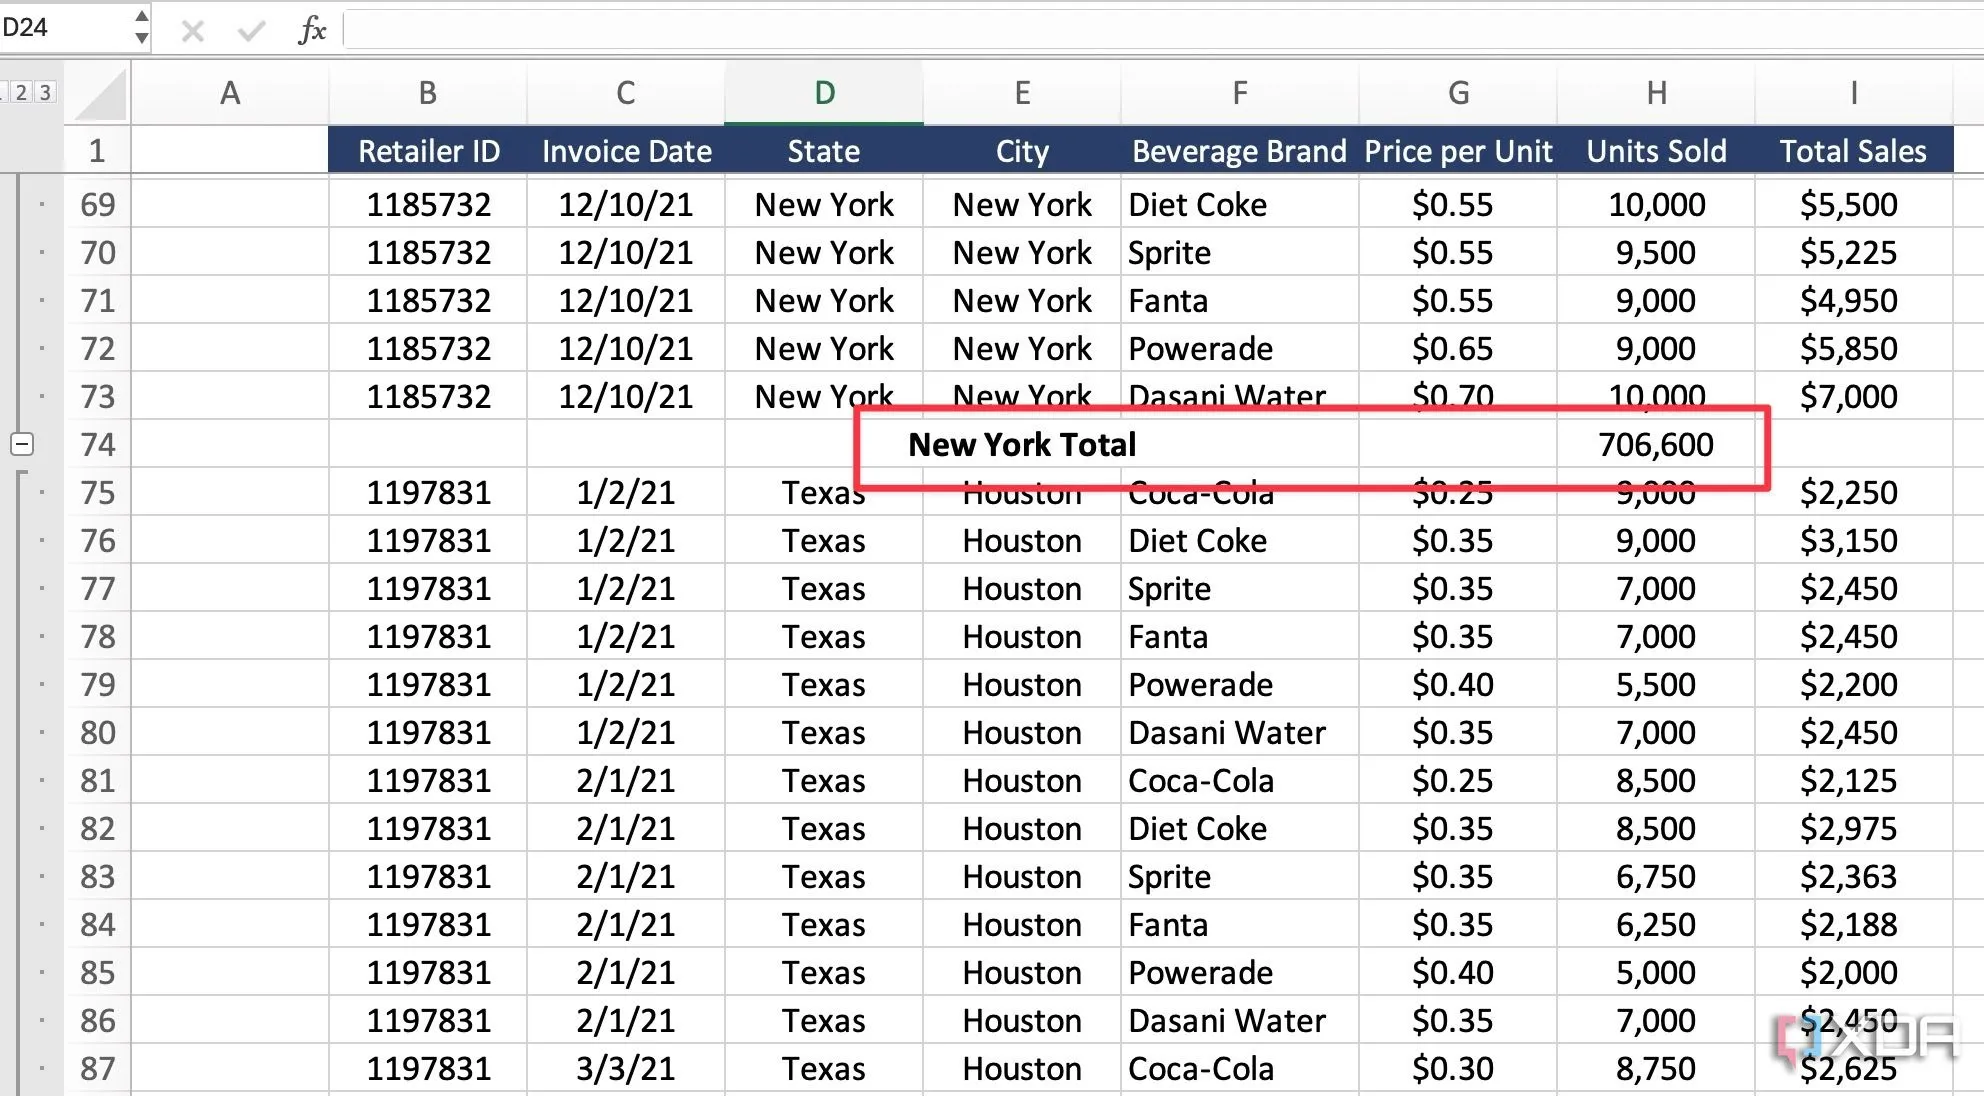Viewport: 1984px width, 1096px height.
Task: Click the 706,600 subtotal cell
Action: click(1656, 444)
